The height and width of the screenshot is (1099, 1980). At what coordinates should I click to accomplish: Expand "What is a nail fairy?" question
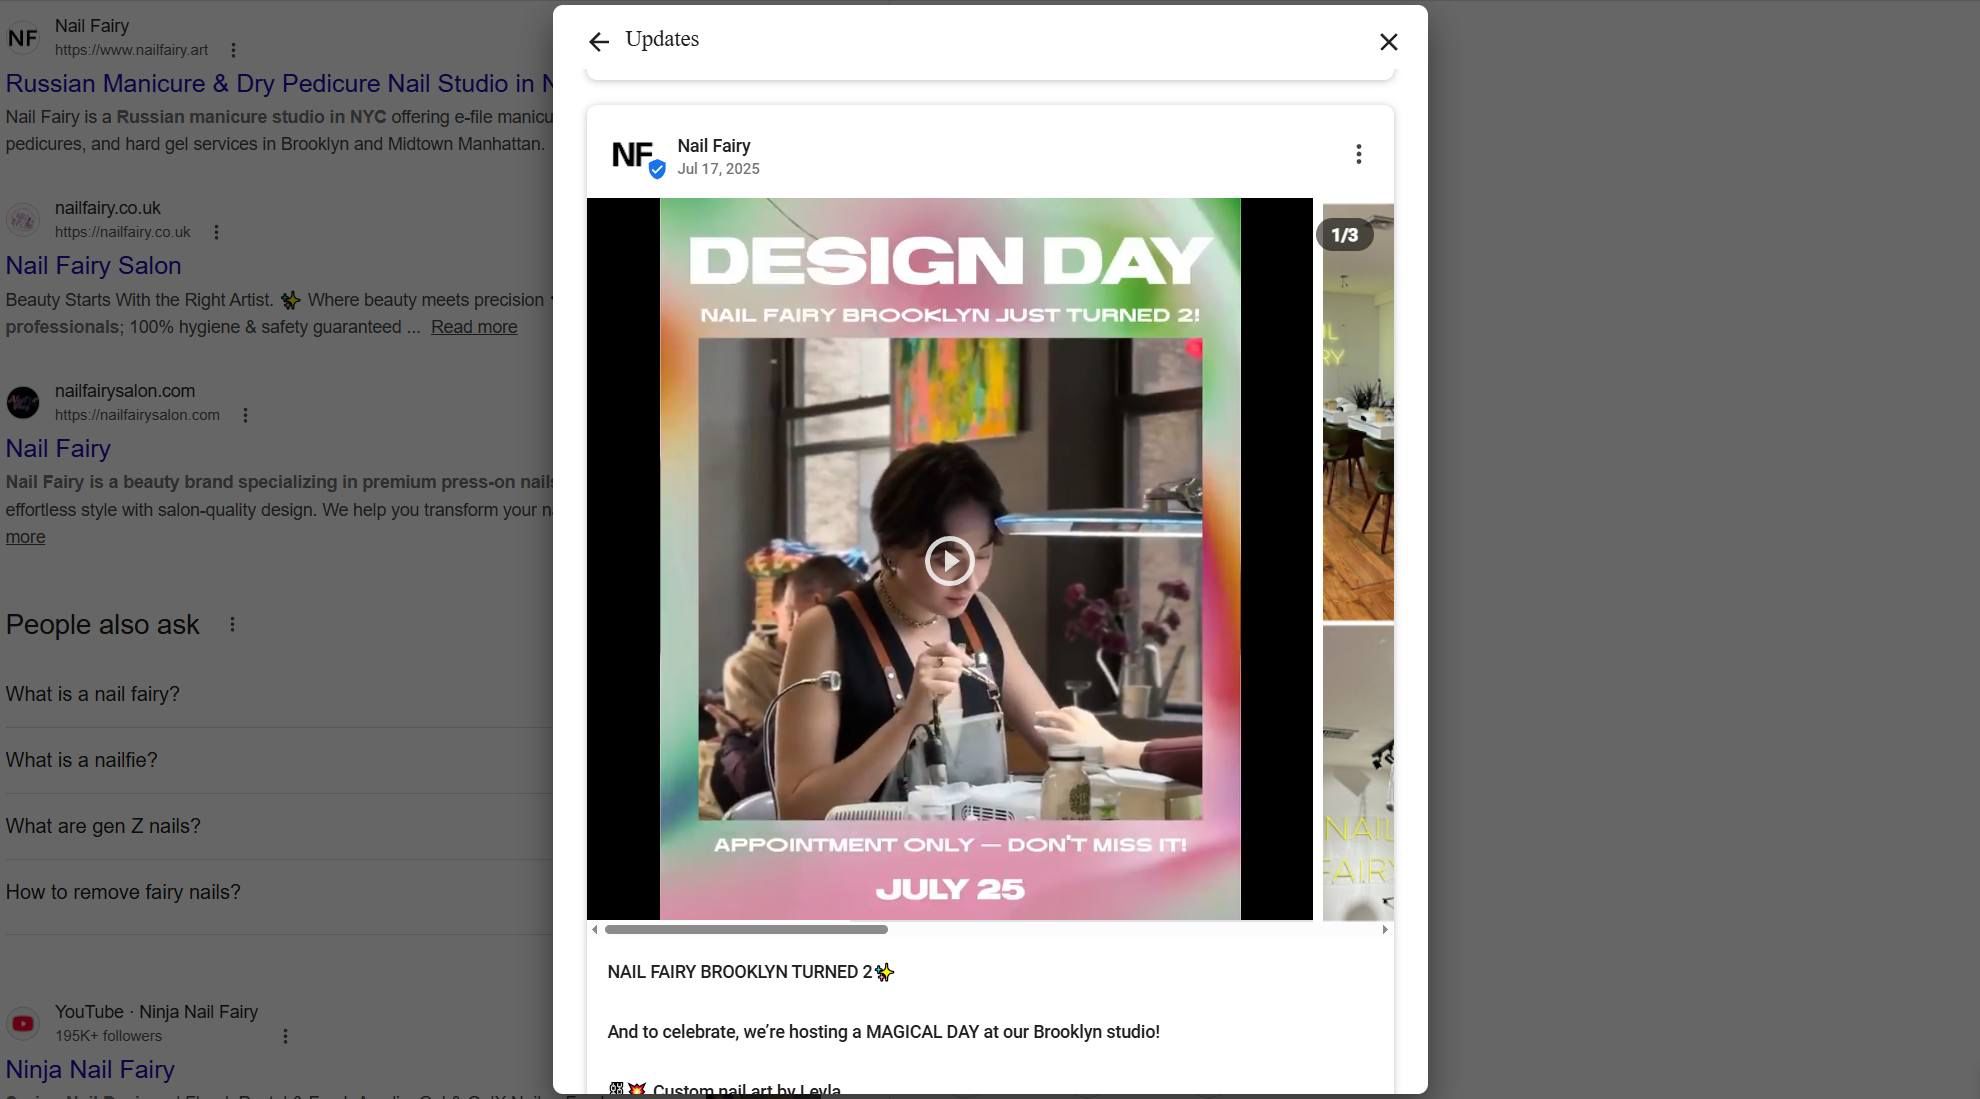tap(93, 694)
